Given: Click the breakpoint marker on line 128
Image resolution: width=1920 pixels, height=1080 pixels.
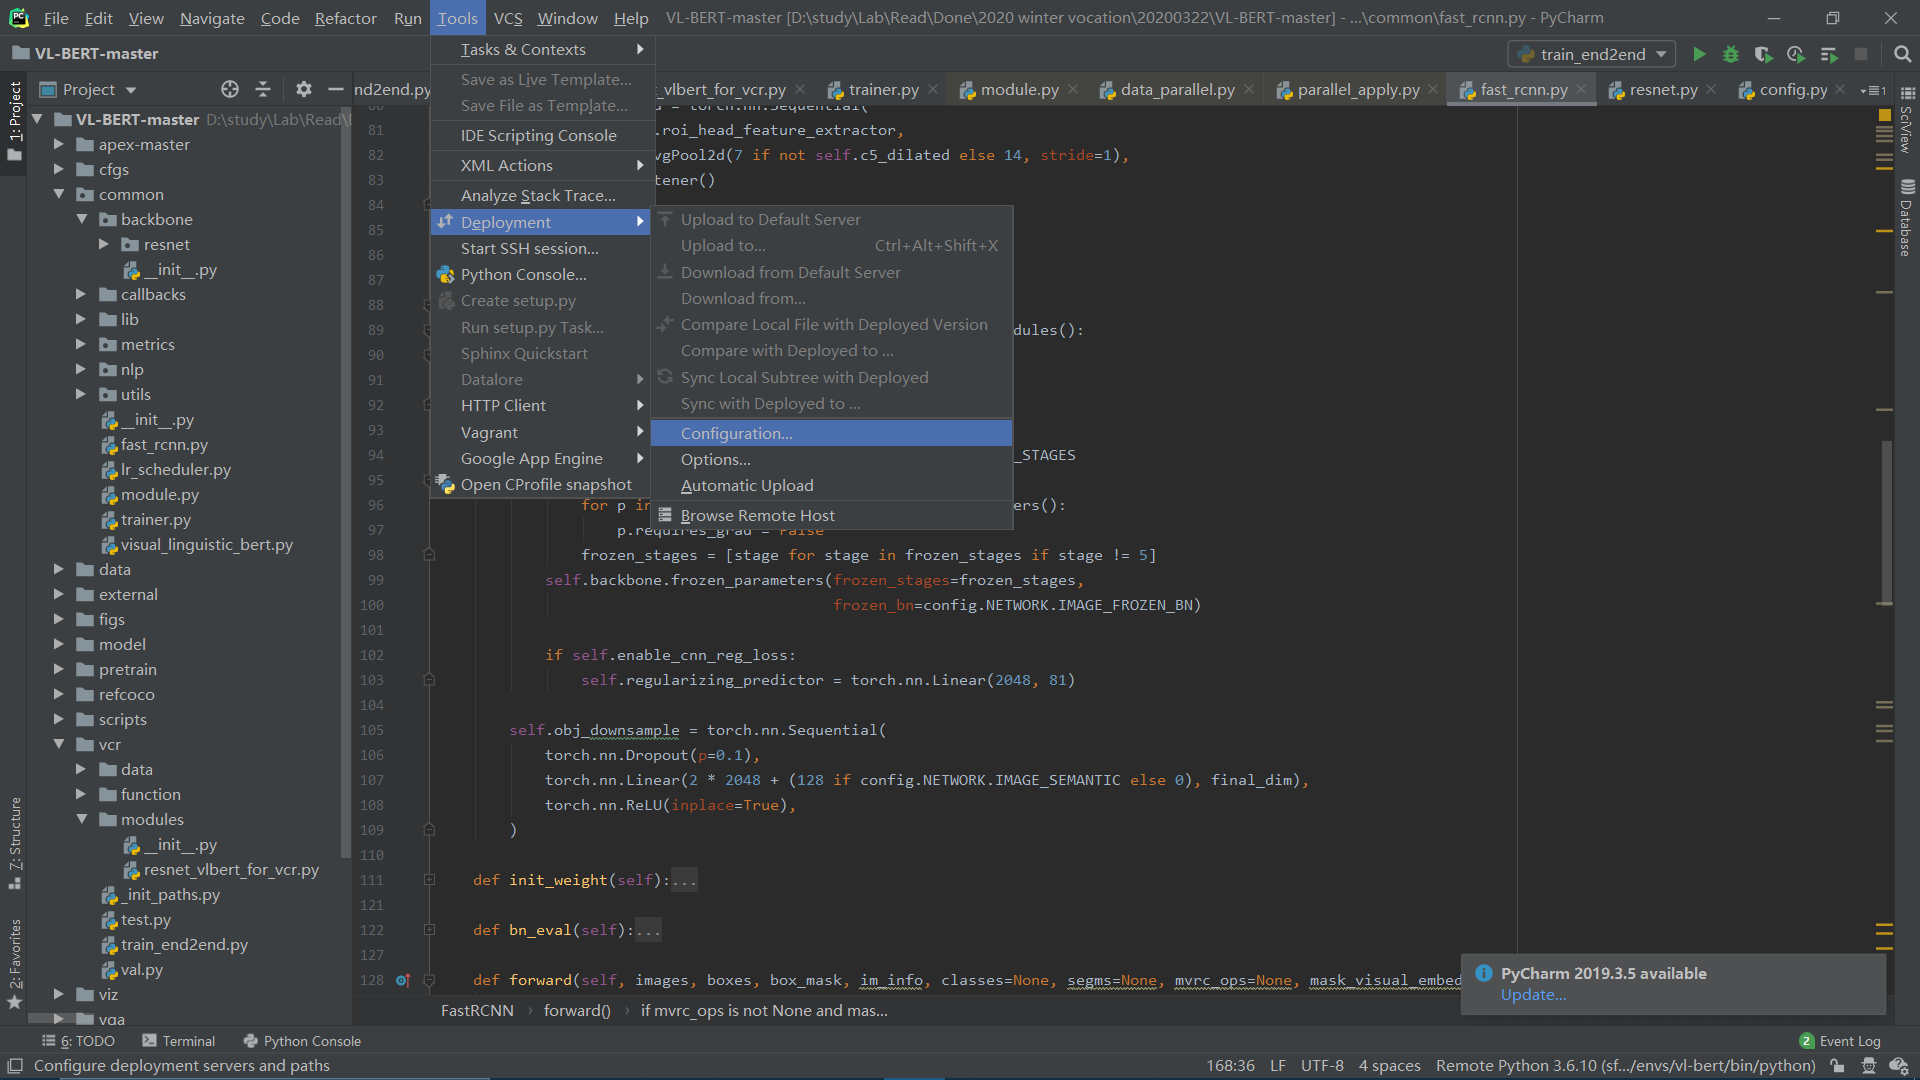Looking at the screenshot, I should click(x=402, y=980).
